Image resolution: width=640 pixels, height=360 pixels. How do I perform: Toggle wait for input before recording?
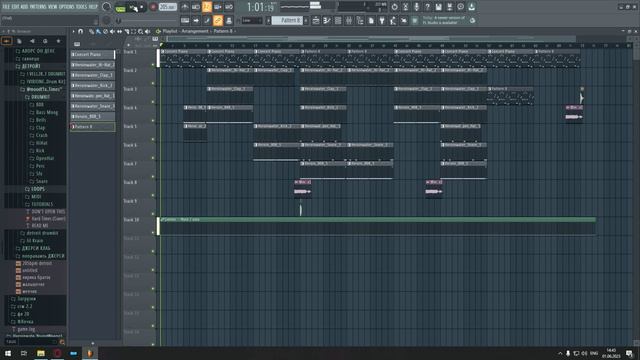point(196,7)
